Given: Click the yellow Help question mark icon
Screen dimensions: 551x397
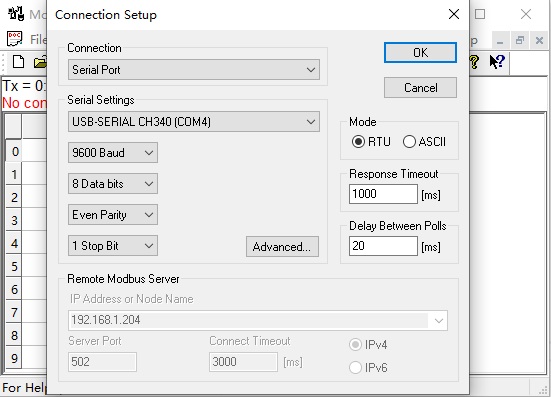Looking at the screenshot, I should click(x=474, y=62).
